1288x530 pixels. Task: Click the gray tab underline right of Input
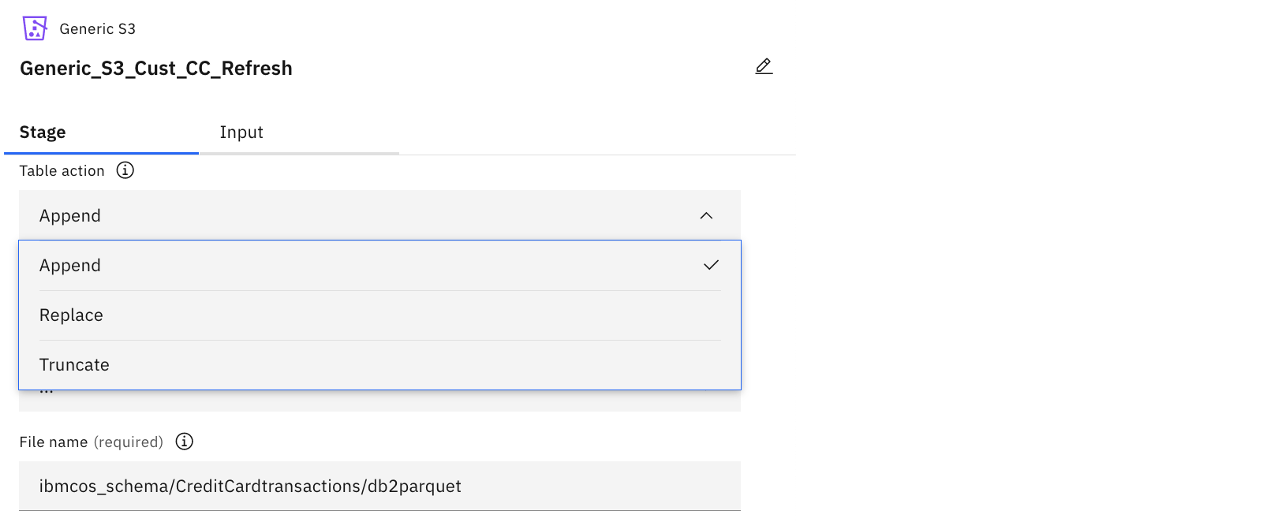(x=340, y=153)
